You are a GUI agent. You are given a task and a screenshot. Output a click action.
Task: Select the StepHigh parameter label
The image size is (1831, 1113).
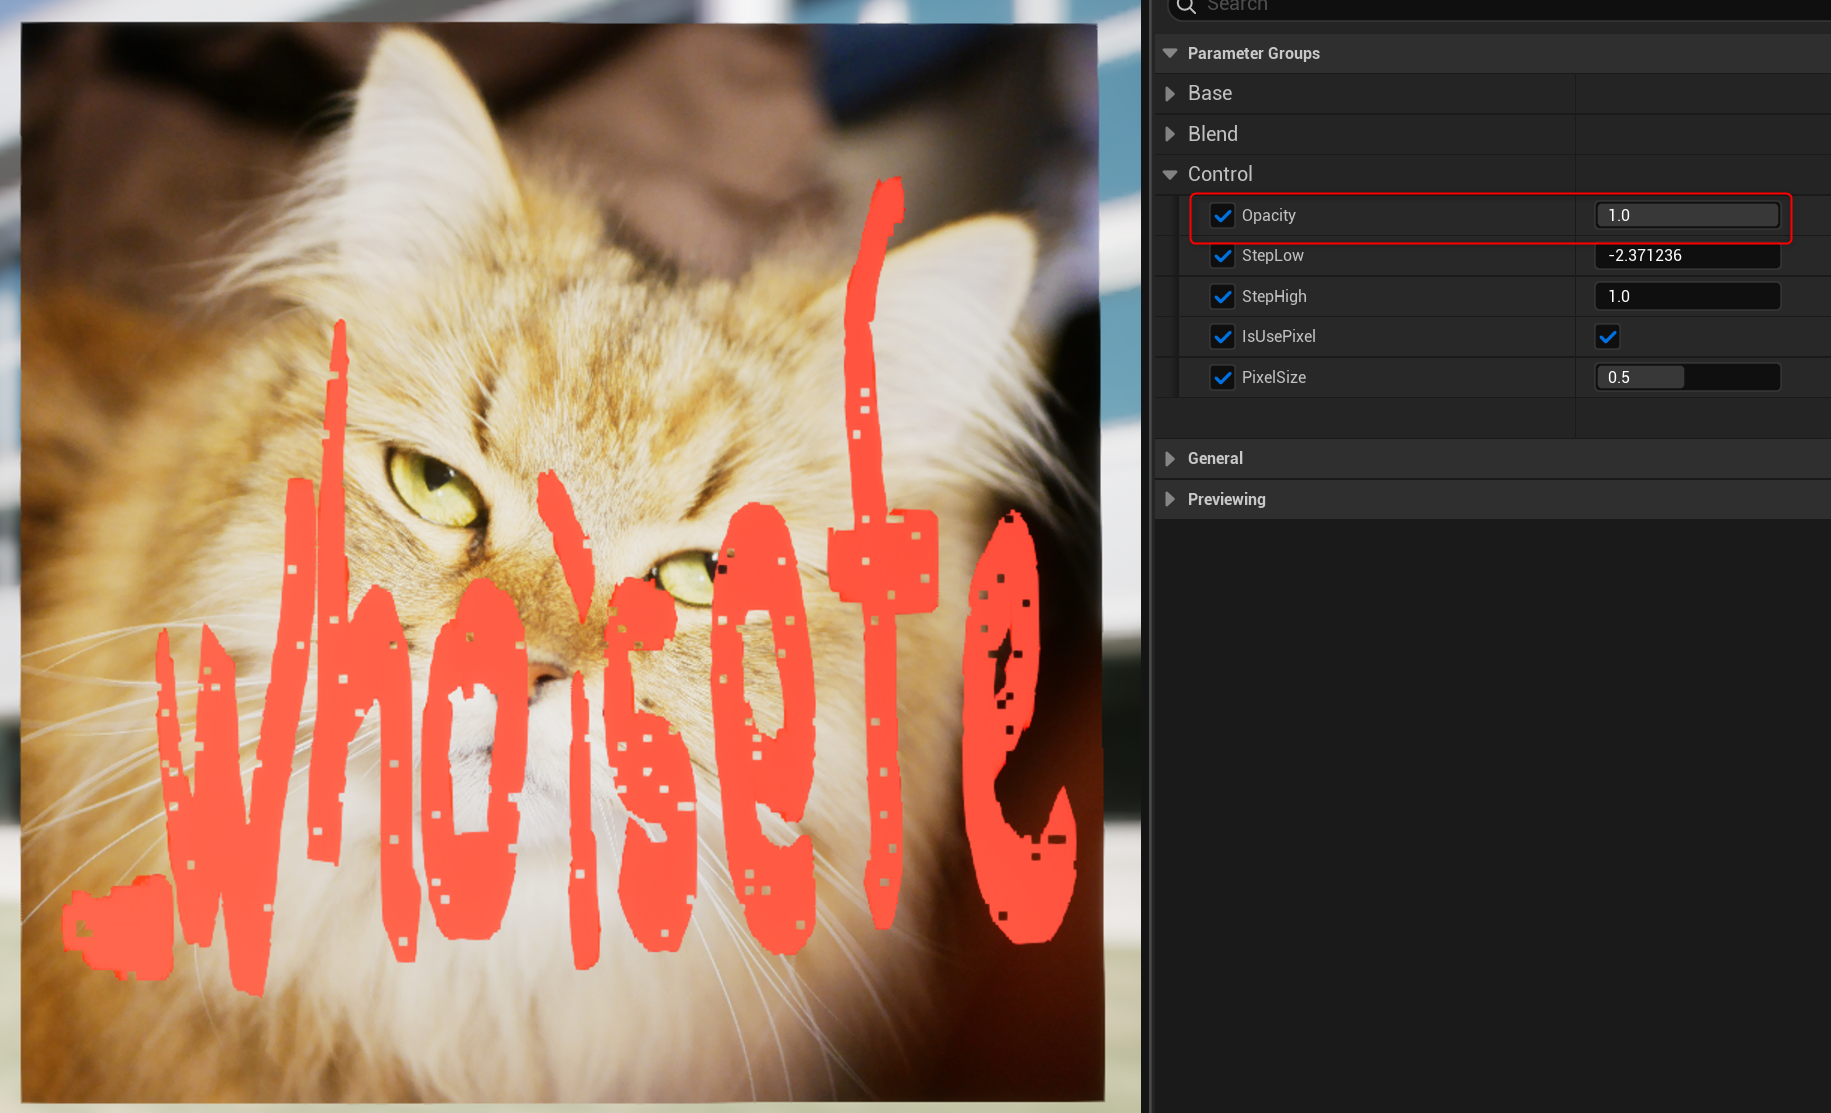click(1274, 296)
